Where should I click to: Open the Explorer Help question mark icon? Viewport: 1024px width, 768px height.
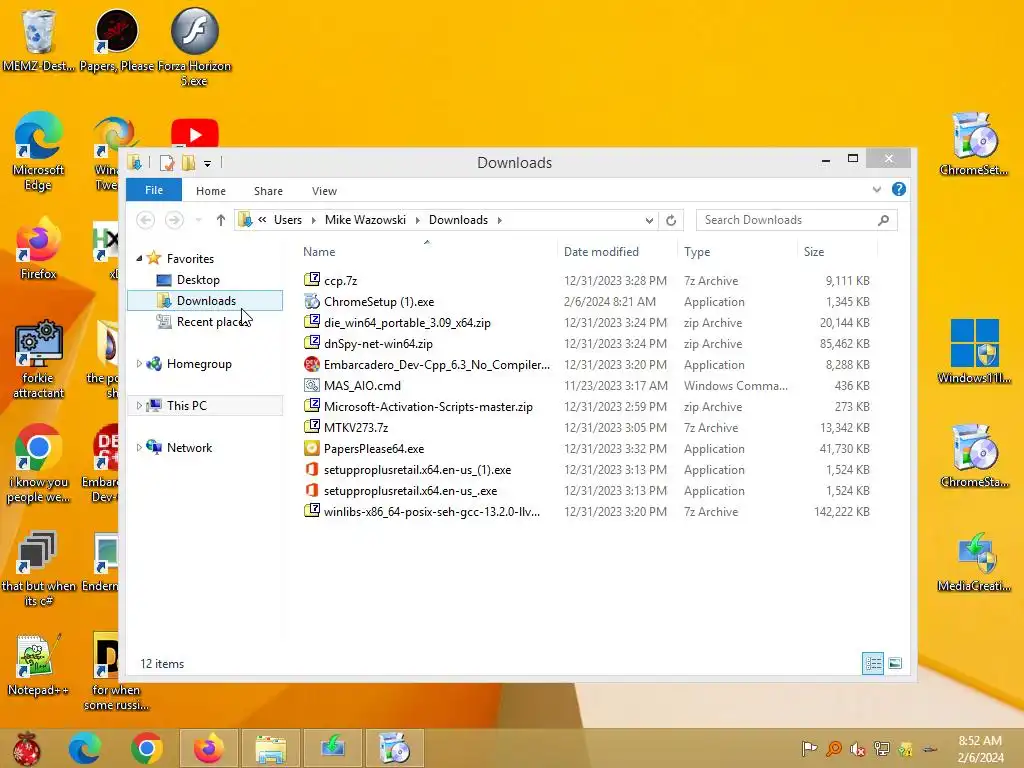point(899,189)
